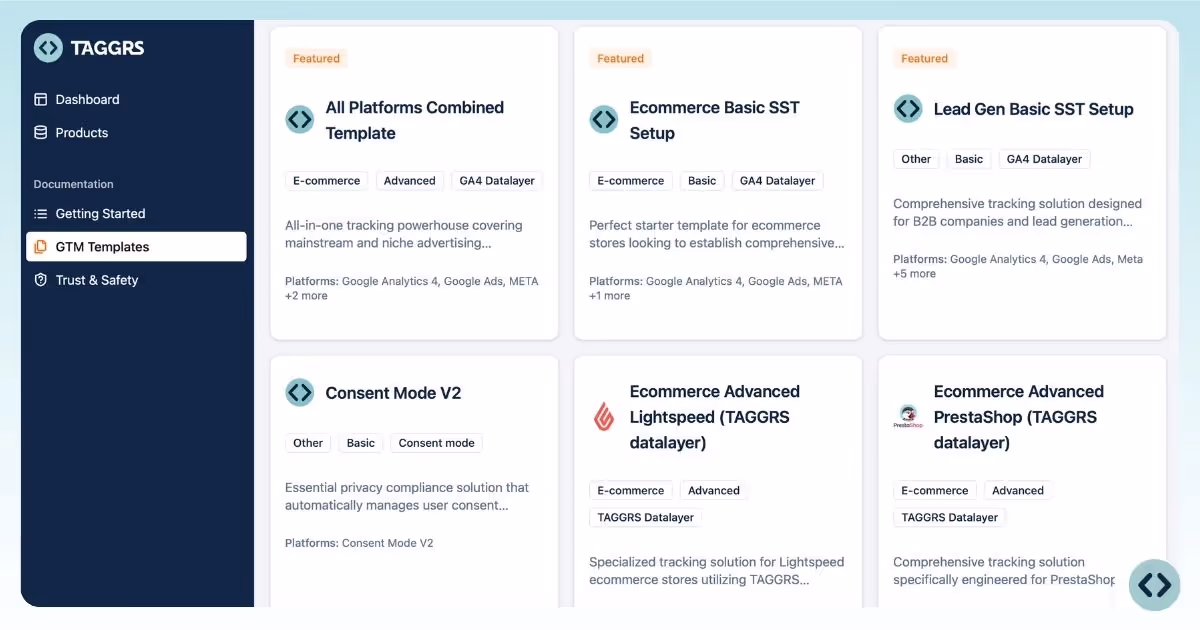Viewport: 1200px width, 630px height.
Task: Click the Products database icon
Action: [x=41, y=132]
